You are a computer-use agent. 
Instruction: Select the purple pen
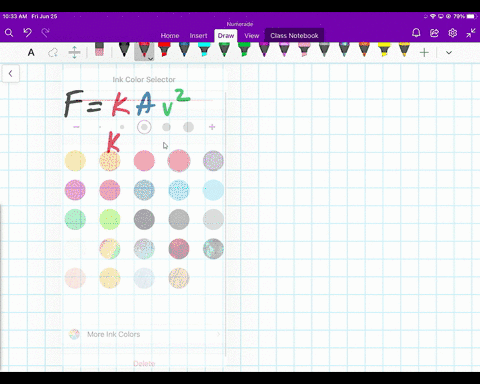coord(264,49)
